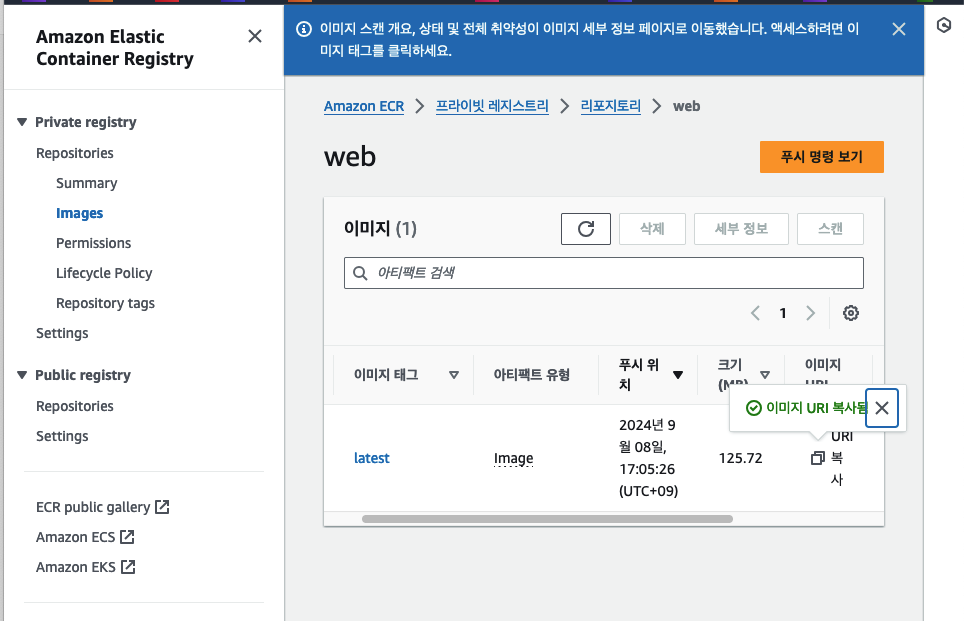964x621 pixels.
Task: Open table preferences gear icon
Action: coord(850,313)
